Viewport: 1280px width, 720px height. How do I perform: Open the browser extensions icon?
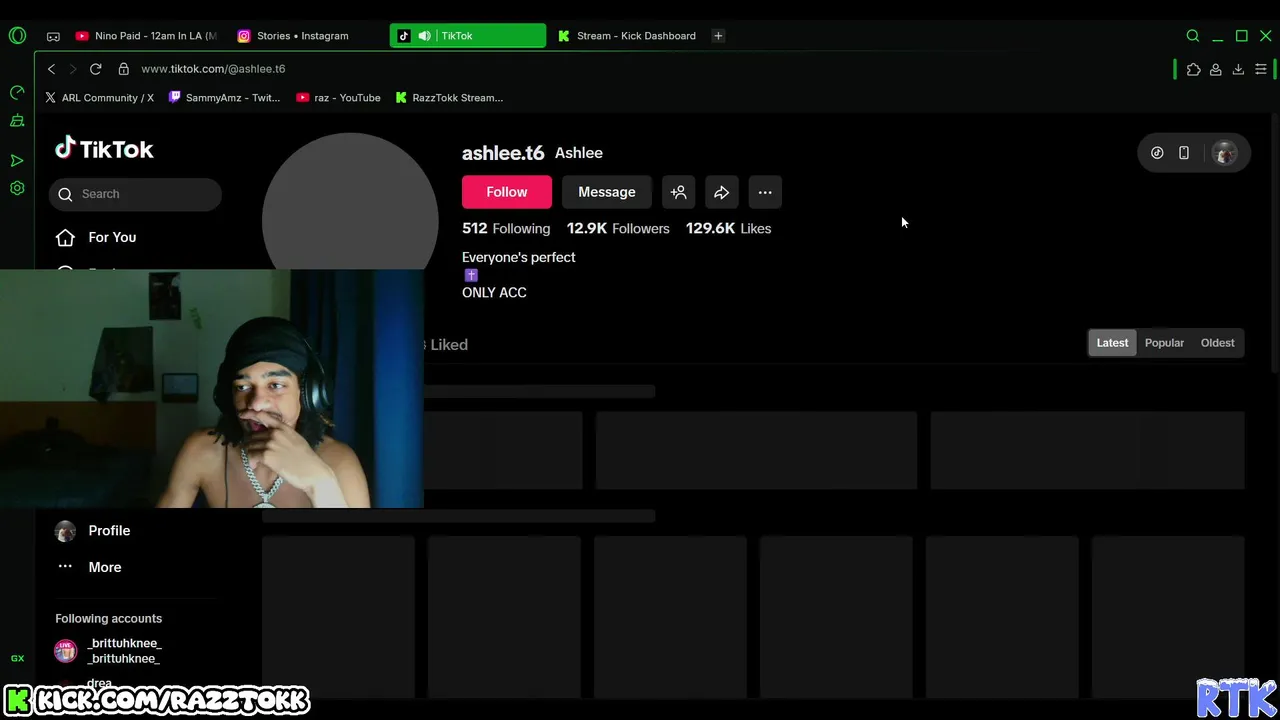pyautogui.click(x=1193, y=69)
